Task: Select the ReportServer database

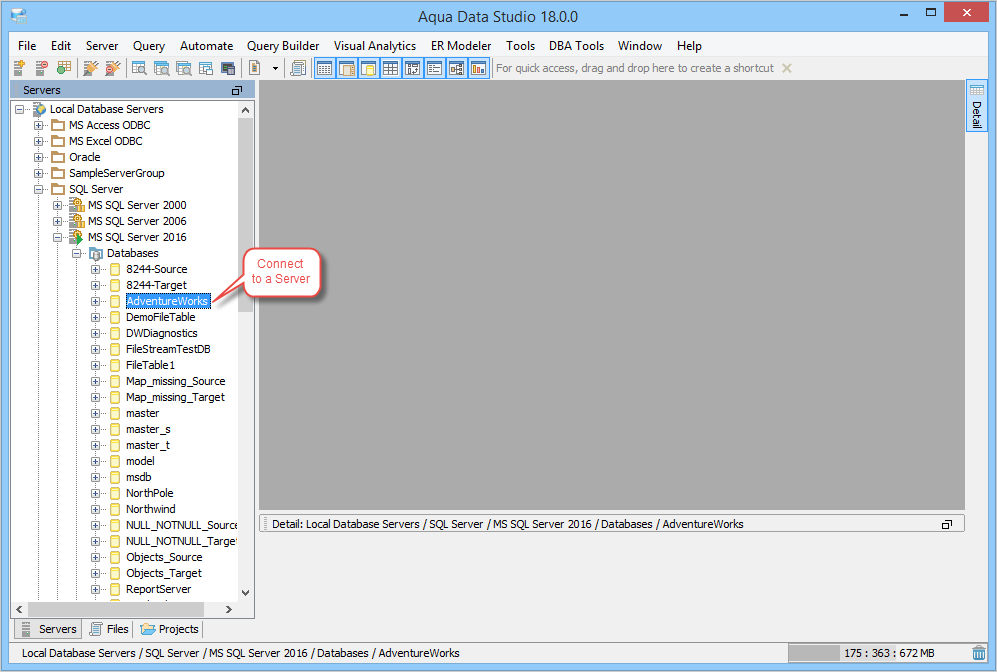Action: [158, 589]
